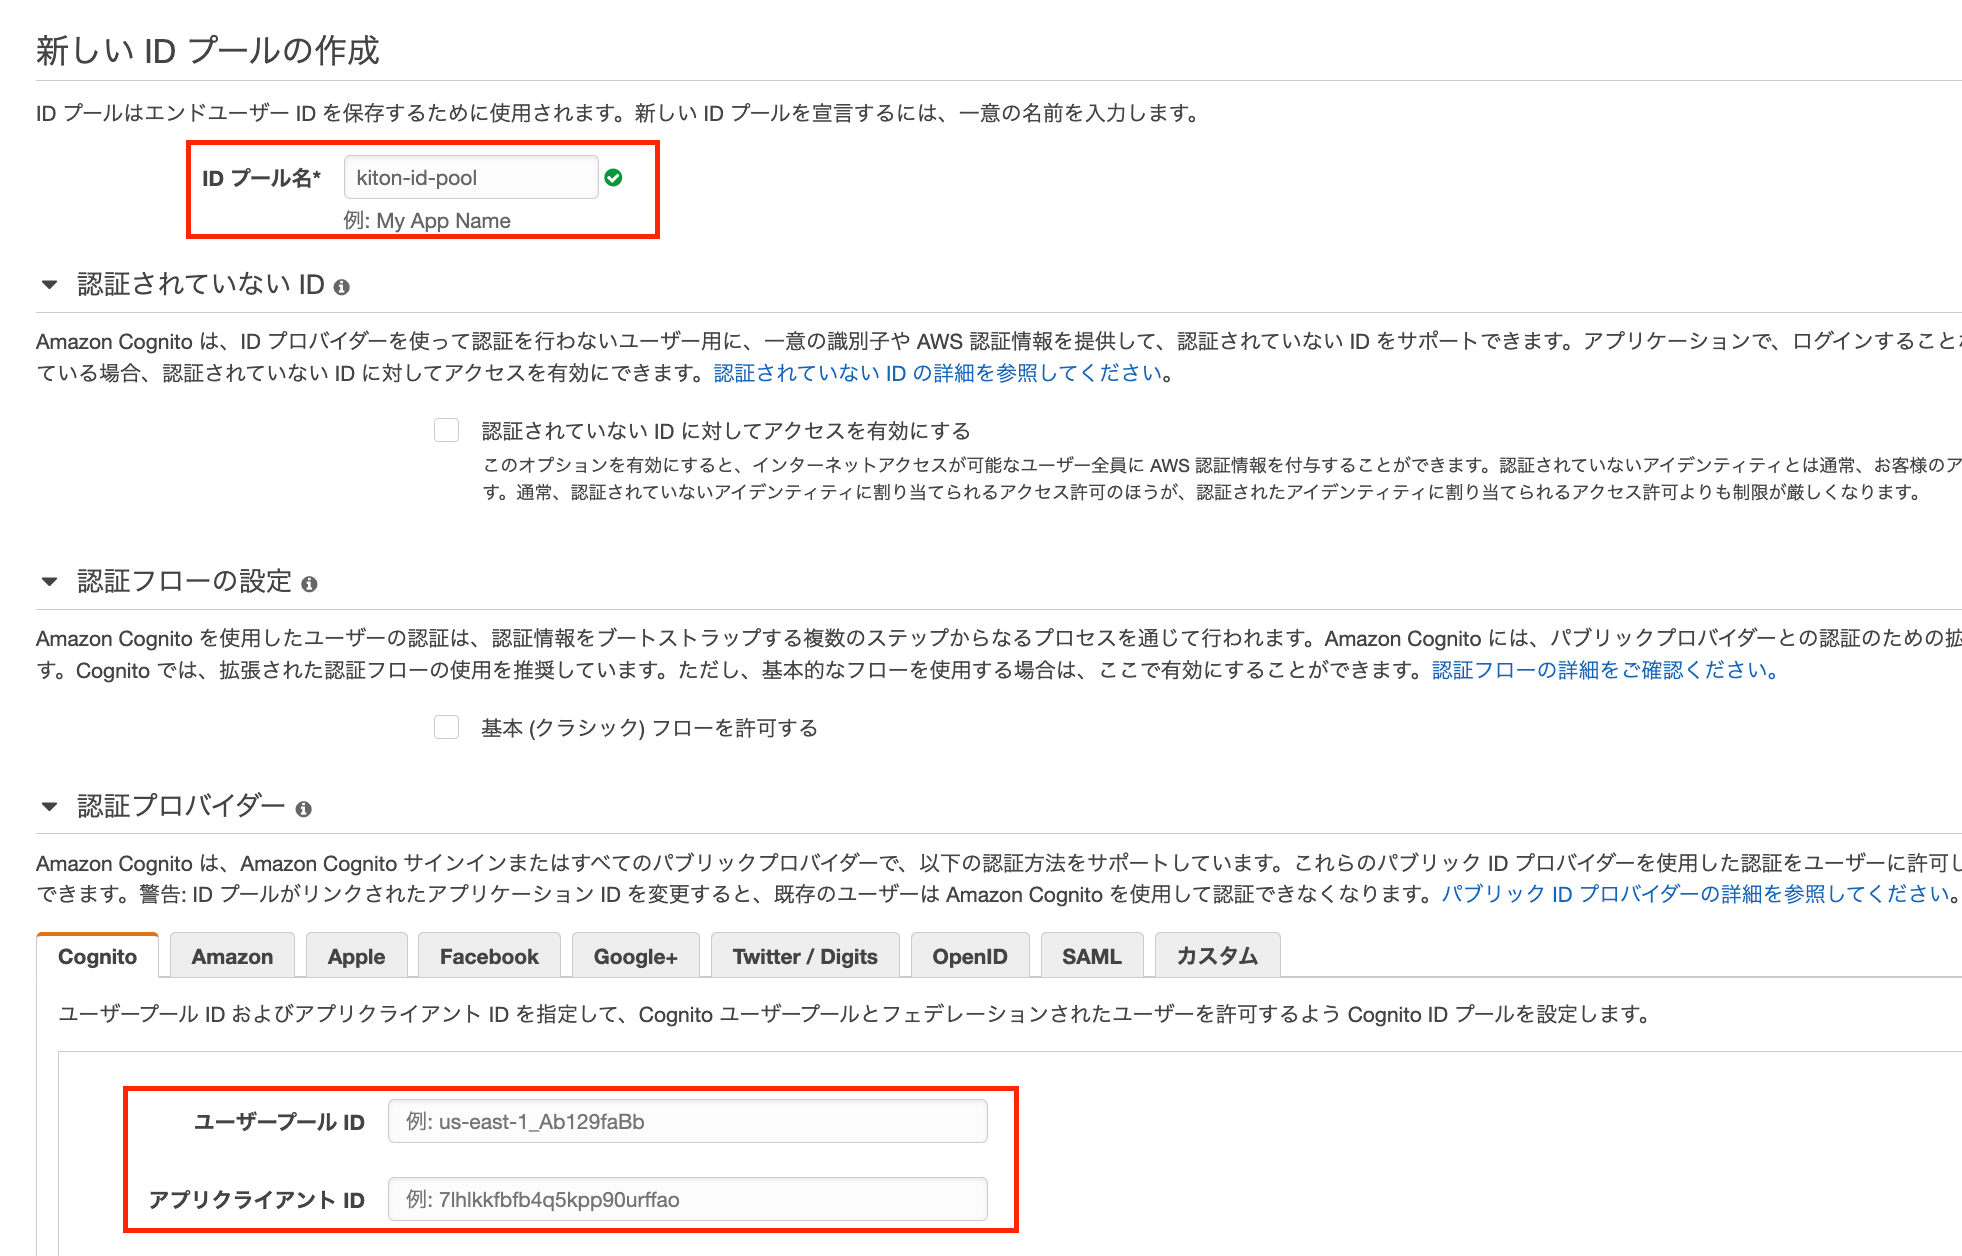Click the info icon beside 認証プロバイダー heading
Screen dimensions: 1962x1256
(x=304, y=810)
